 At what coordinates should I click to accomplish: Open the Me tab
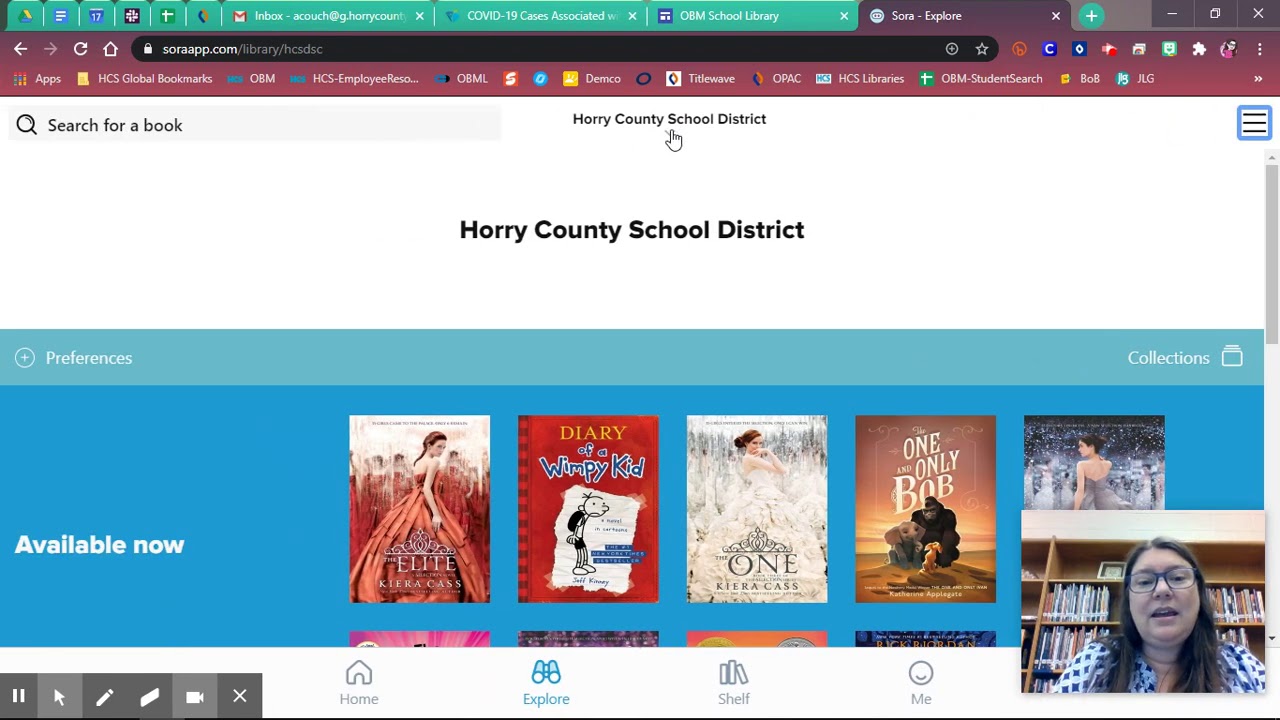pos(921,684)
